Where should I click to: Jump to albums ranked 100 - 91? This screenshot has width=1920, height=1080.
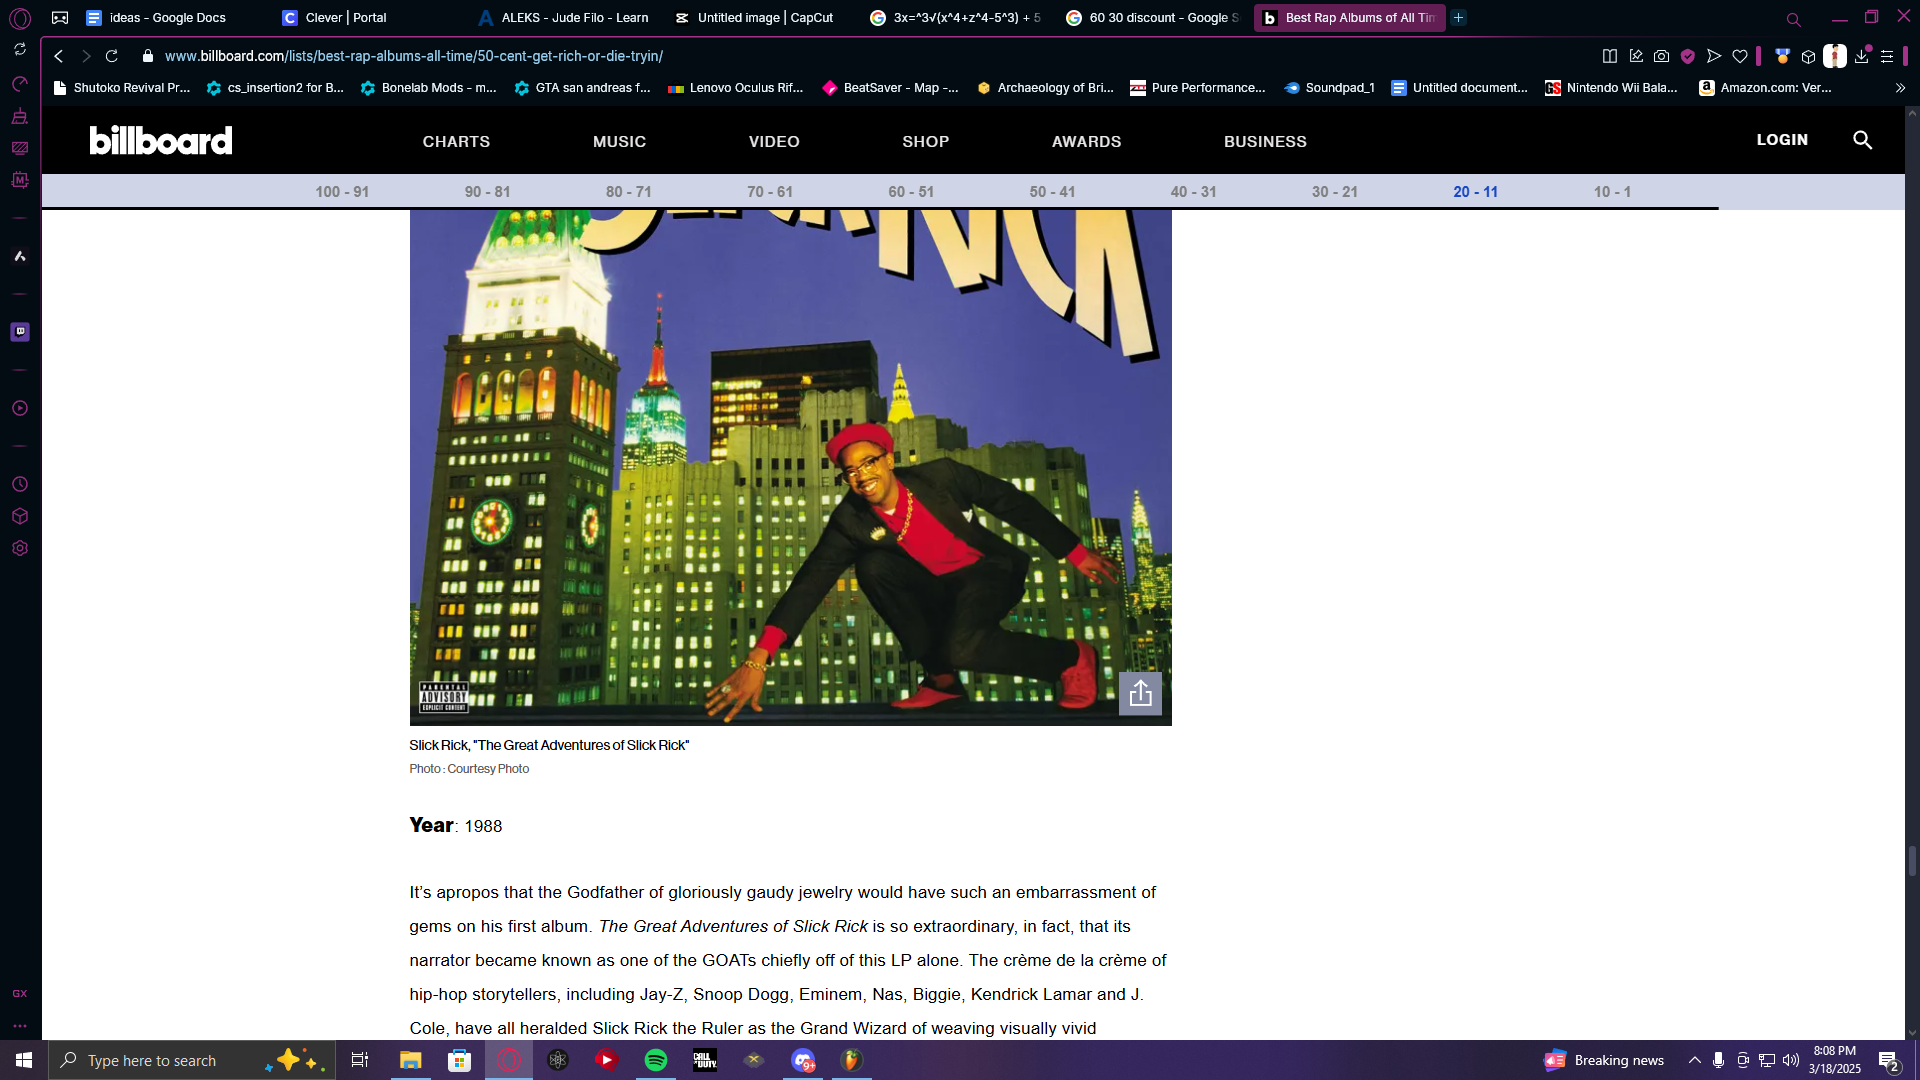coord(342,191)
